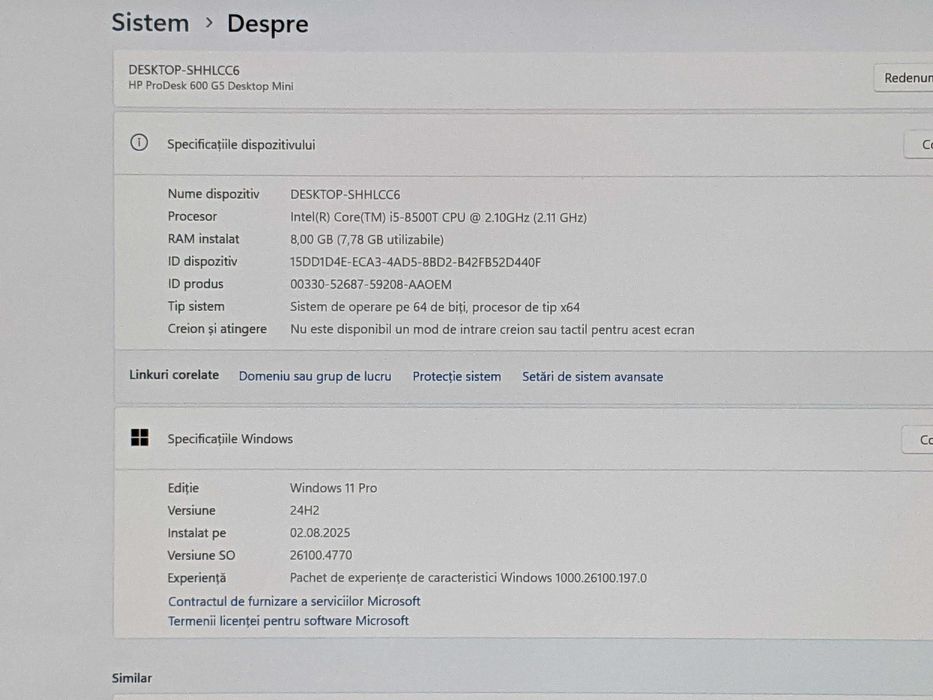Open the Protecție sistem link
Image resolution: width=933 pixels, height=700 pixels.
[456, 377]
